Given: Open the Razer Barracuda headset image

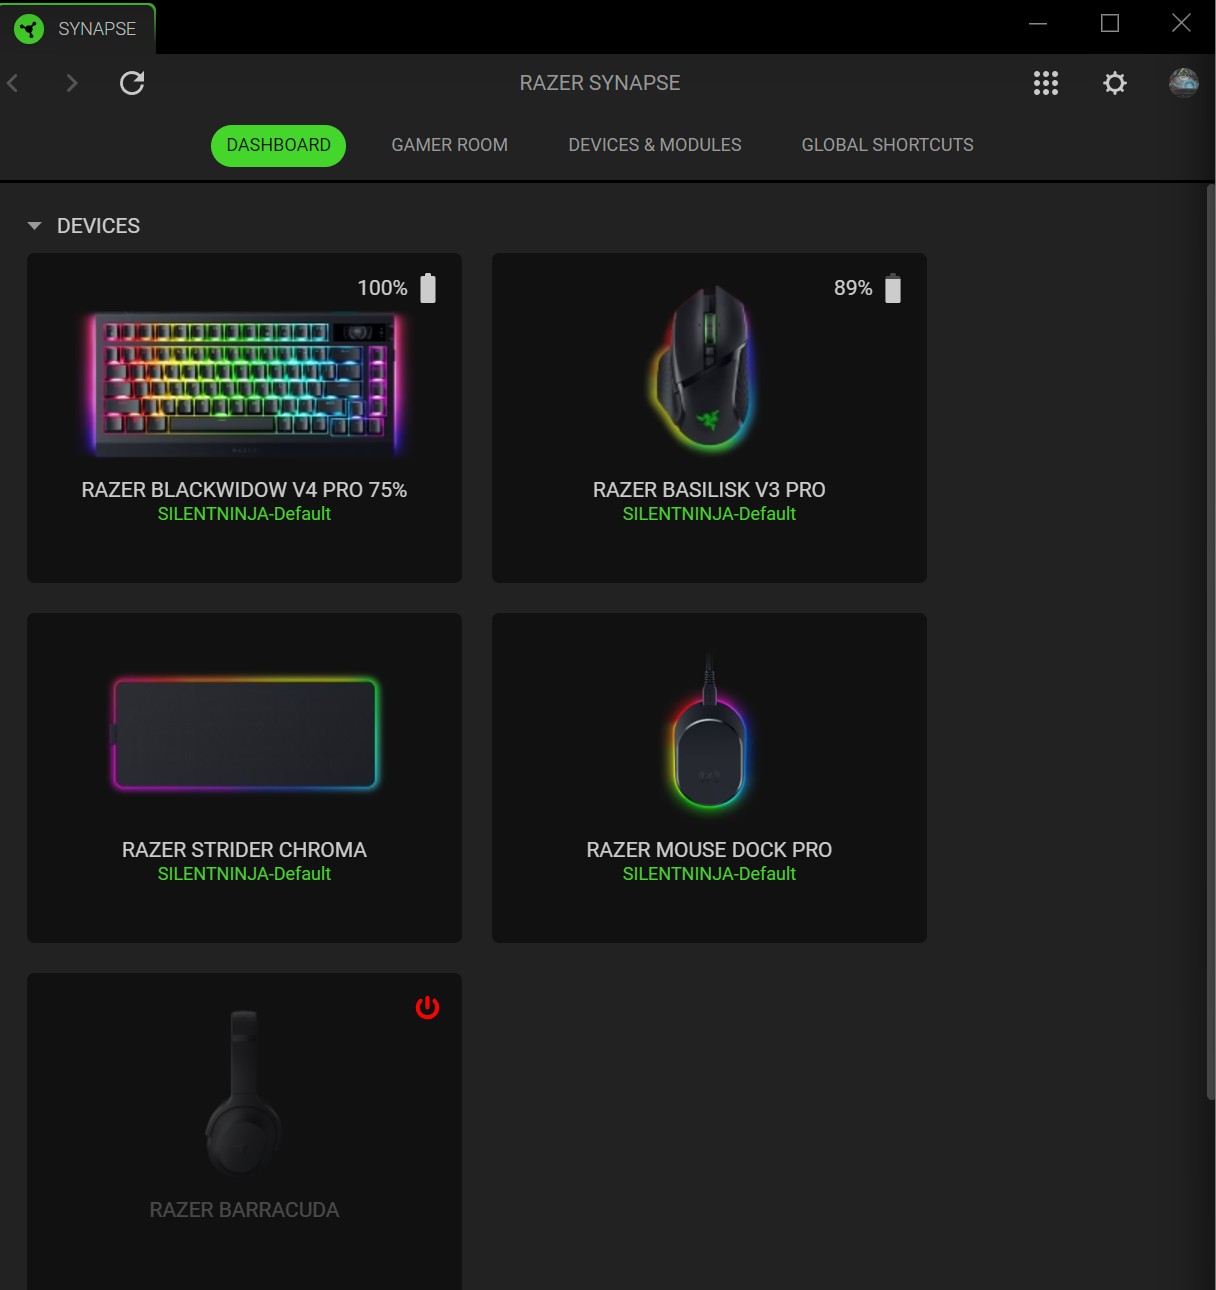Looking at the screenshot, I should pyautogui.click(x=243, y=1092).
